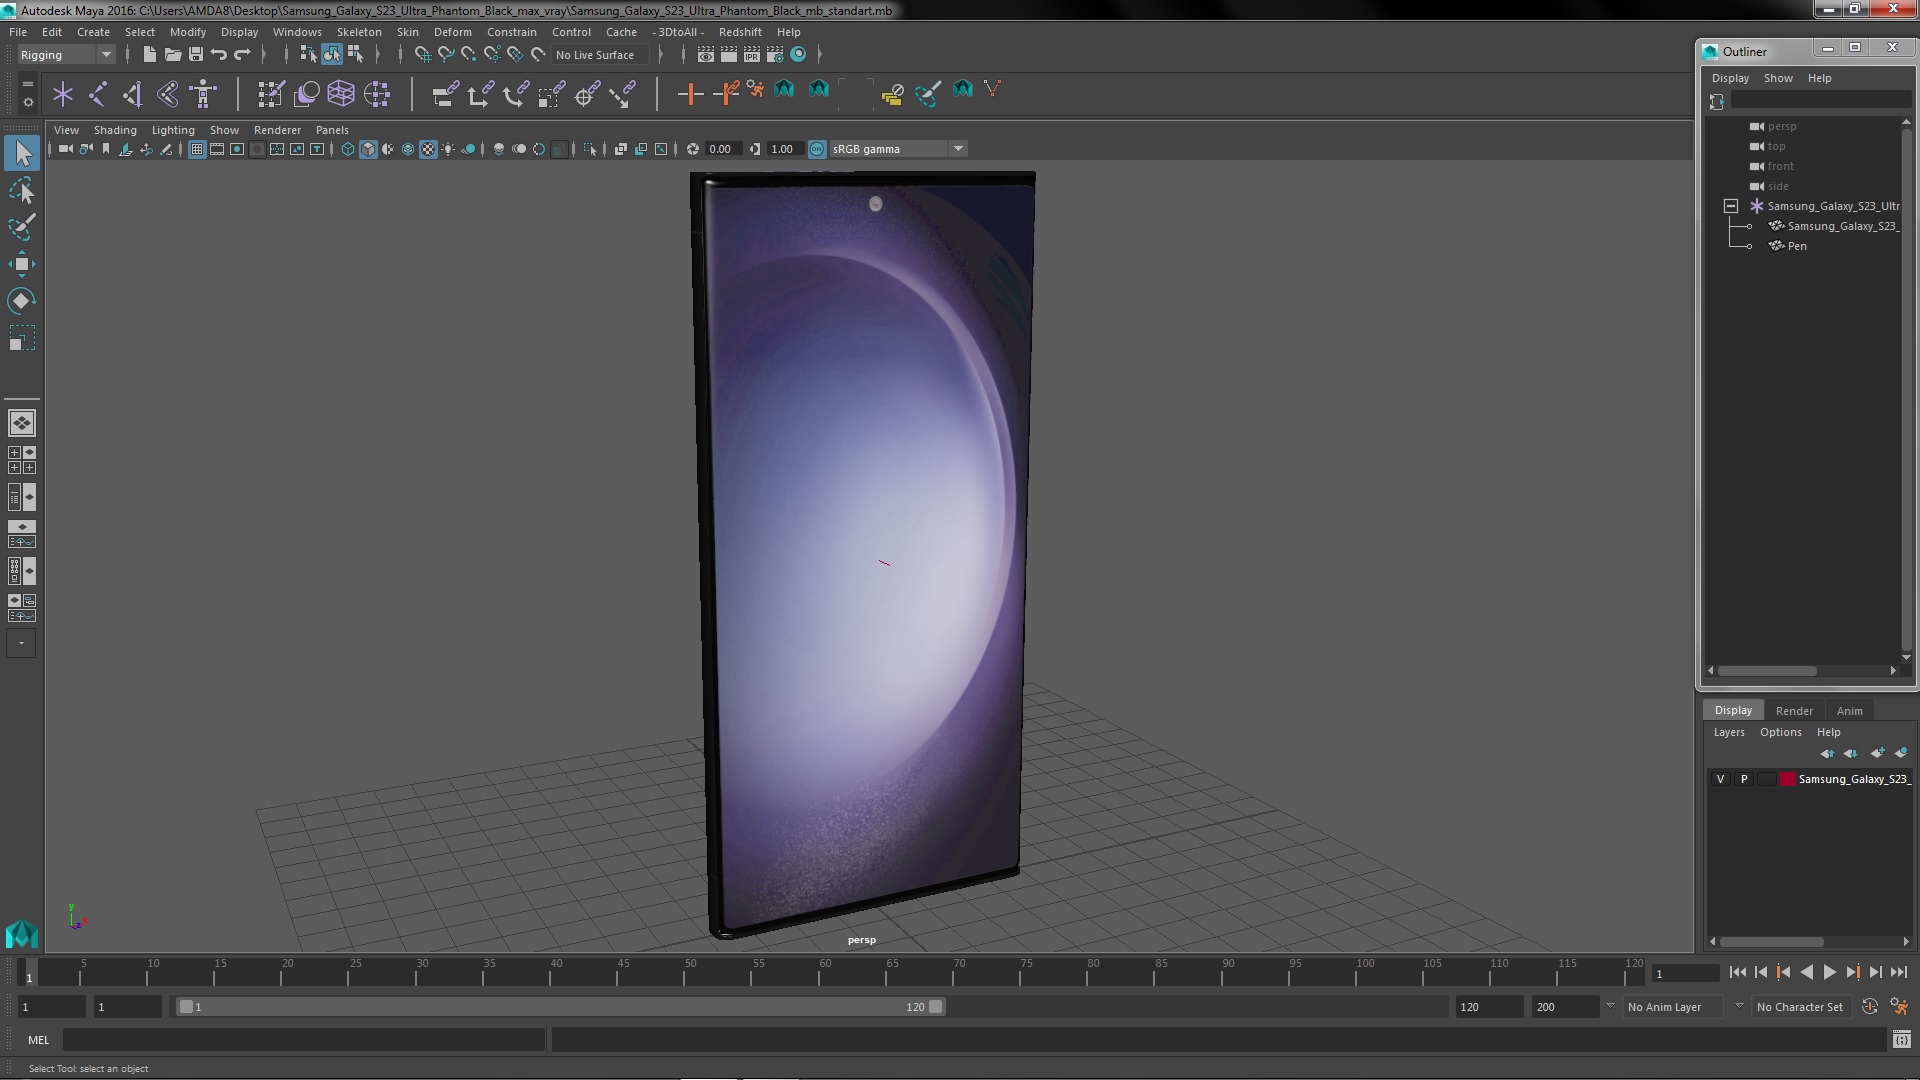The image size is (1920, 1080).
Task: Open viewport Panels menu
Action: click(x=332, y=130)
